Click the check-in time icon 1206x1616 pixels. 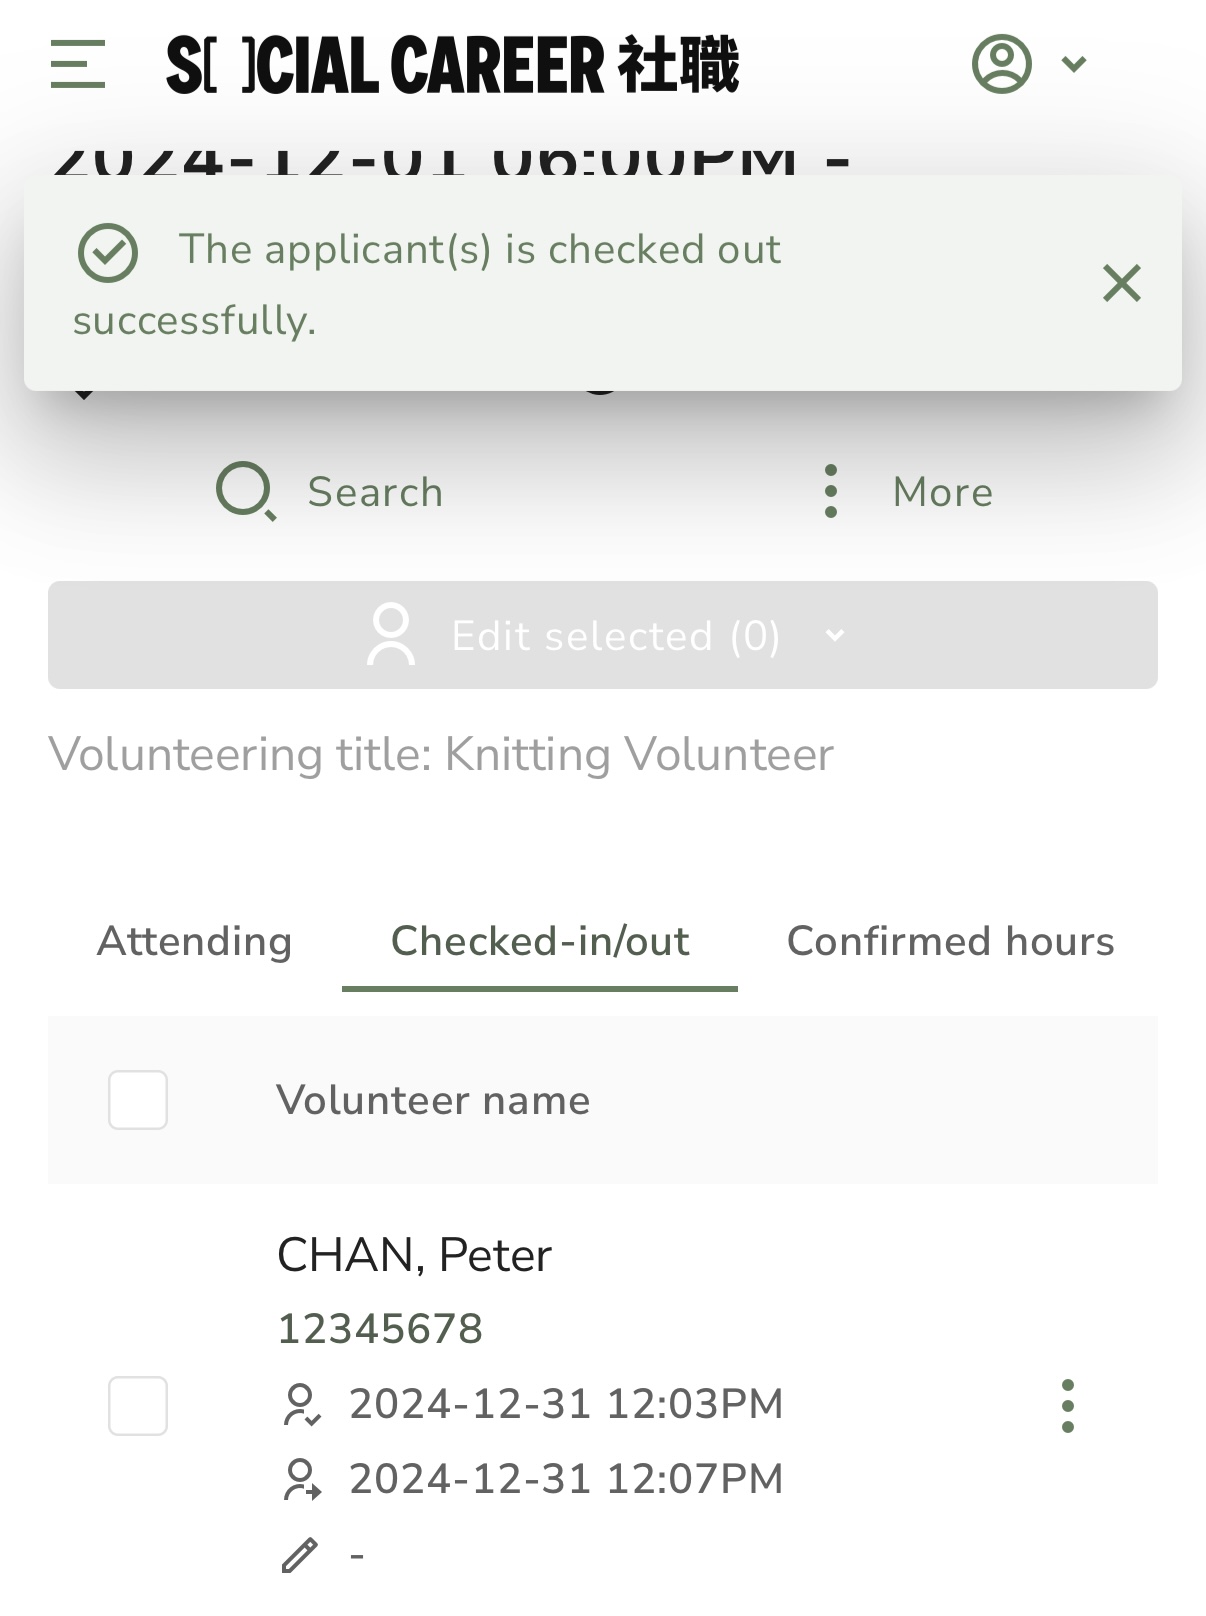click(301, 1404)
